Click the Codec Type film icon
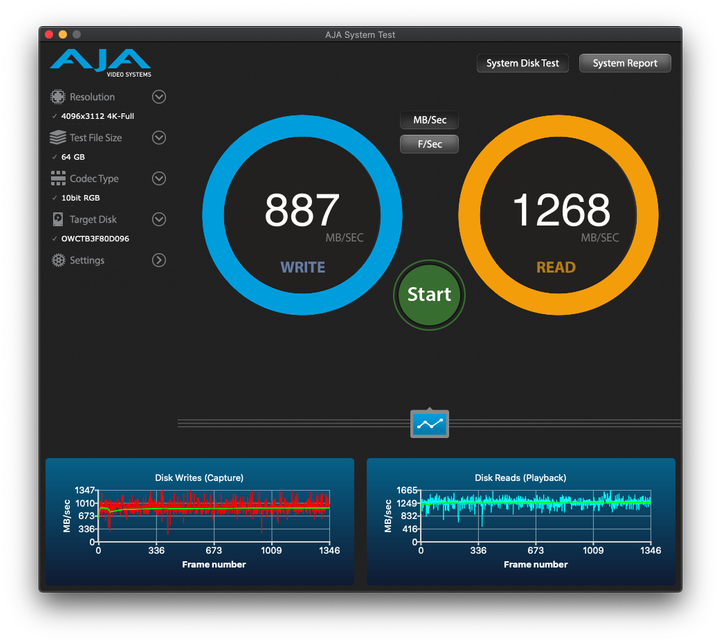Image resolution: width=720 pixels, height=642 pixels. [x=58, y=179]
